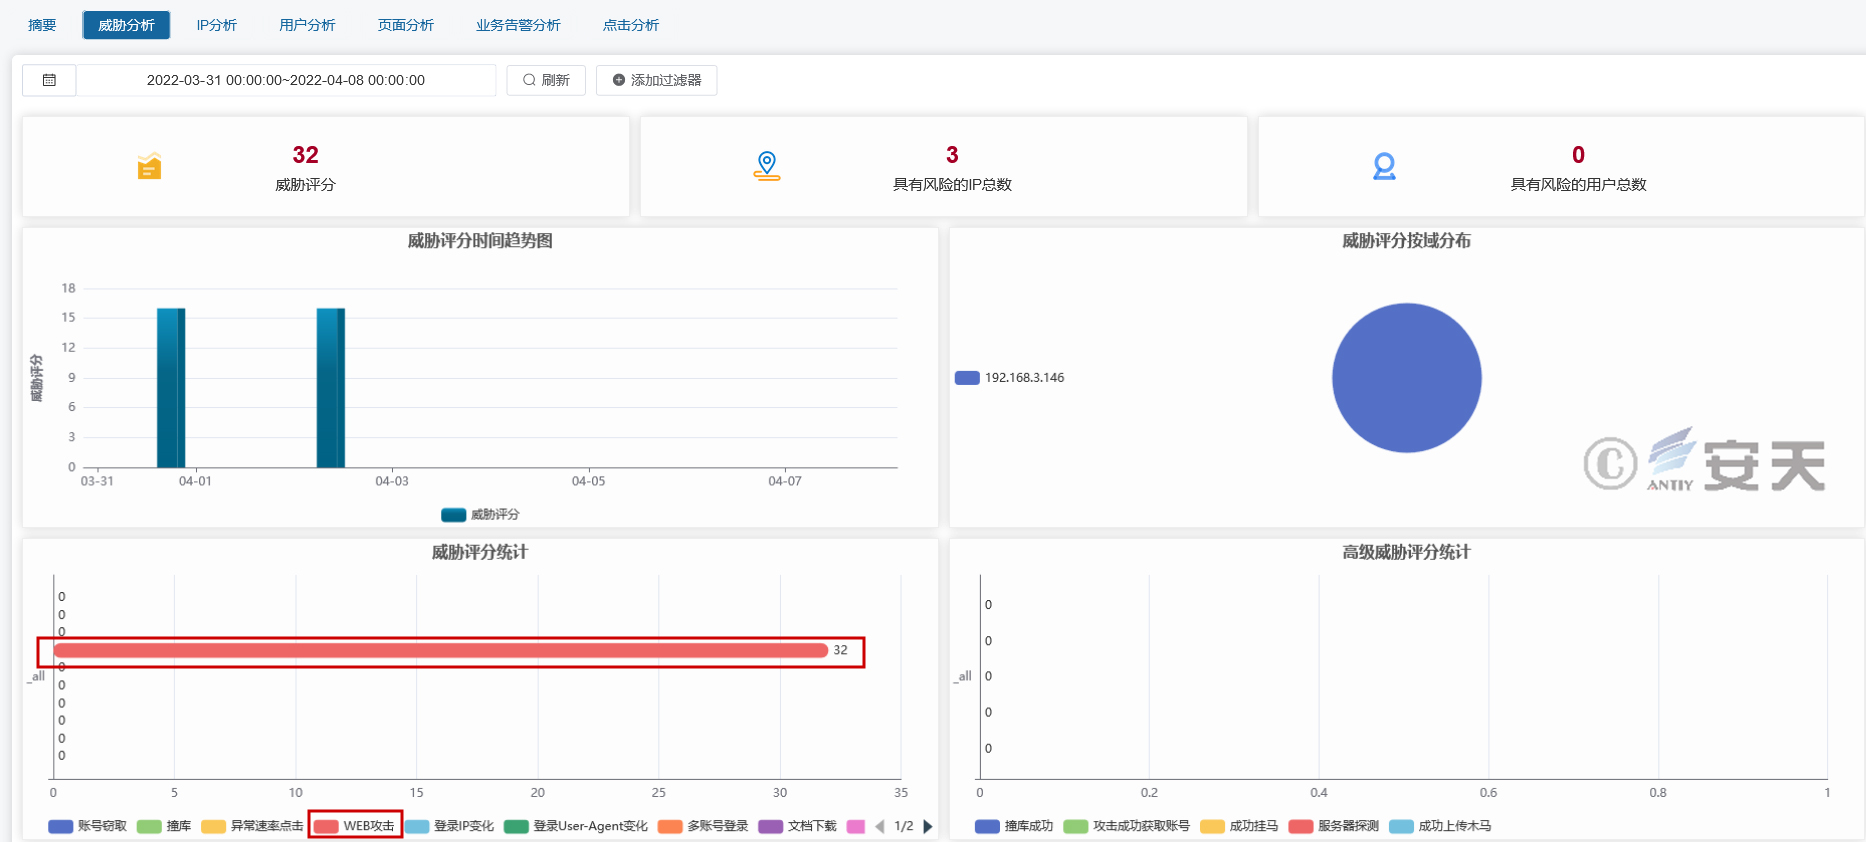Toggle the 成功挂马 legend item
Viewport: 1866px width, 842px height.
click(1240, 826)
